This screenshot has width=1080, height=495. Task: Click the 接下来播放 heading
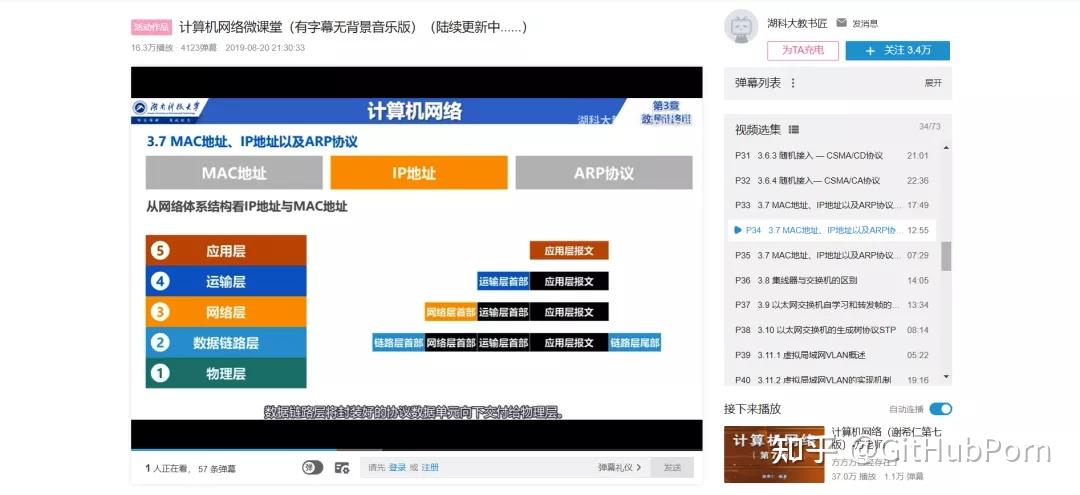click(x=752, y=409)
